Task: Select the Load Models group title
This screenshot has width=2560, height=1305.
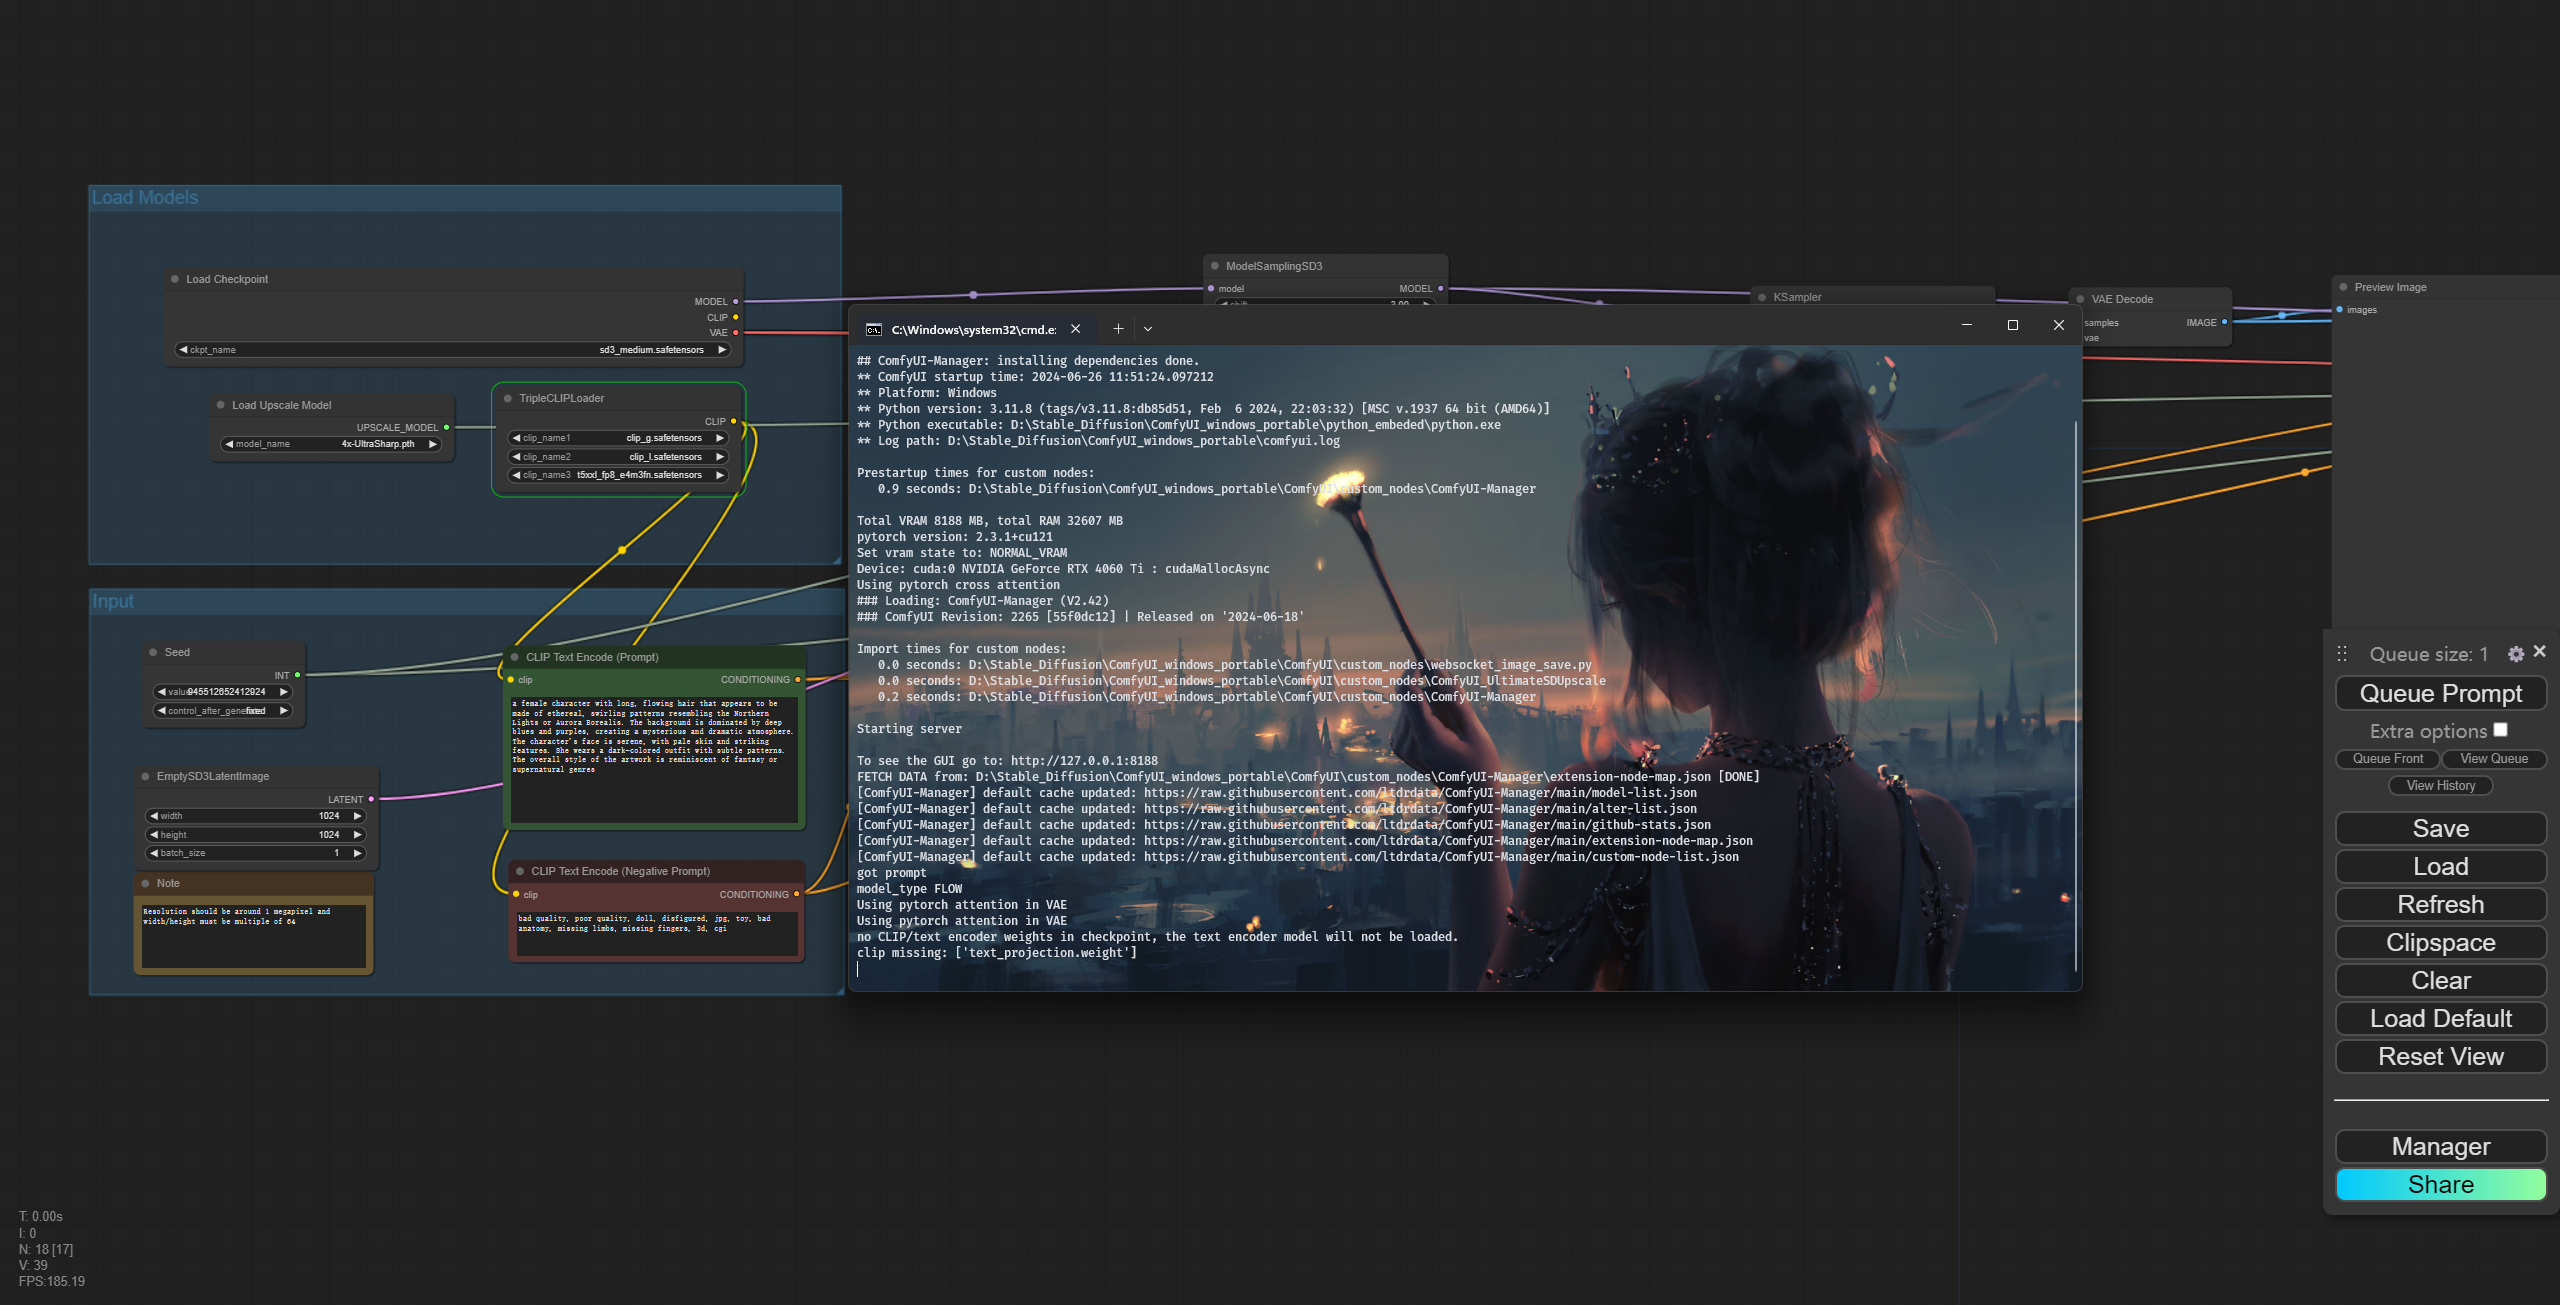Action: coord(145,197)
